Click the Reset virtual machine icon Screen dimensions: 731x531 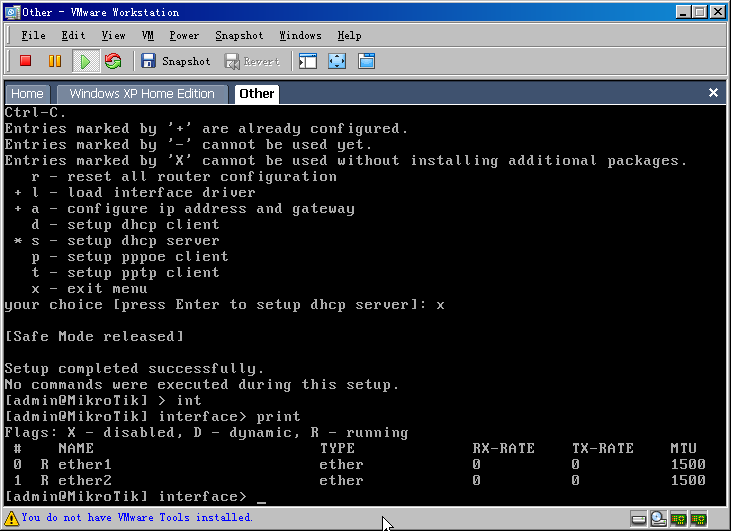113,61
